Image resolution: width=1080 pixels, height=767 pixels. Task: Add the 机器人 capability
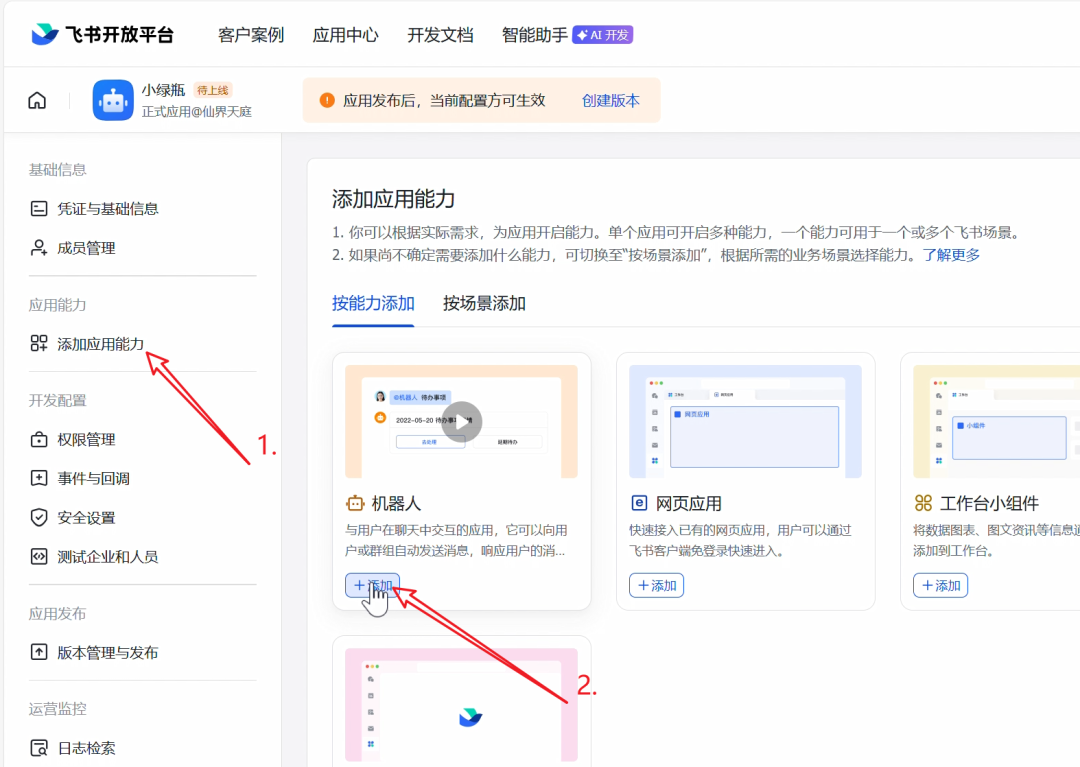tap(373, 585)
